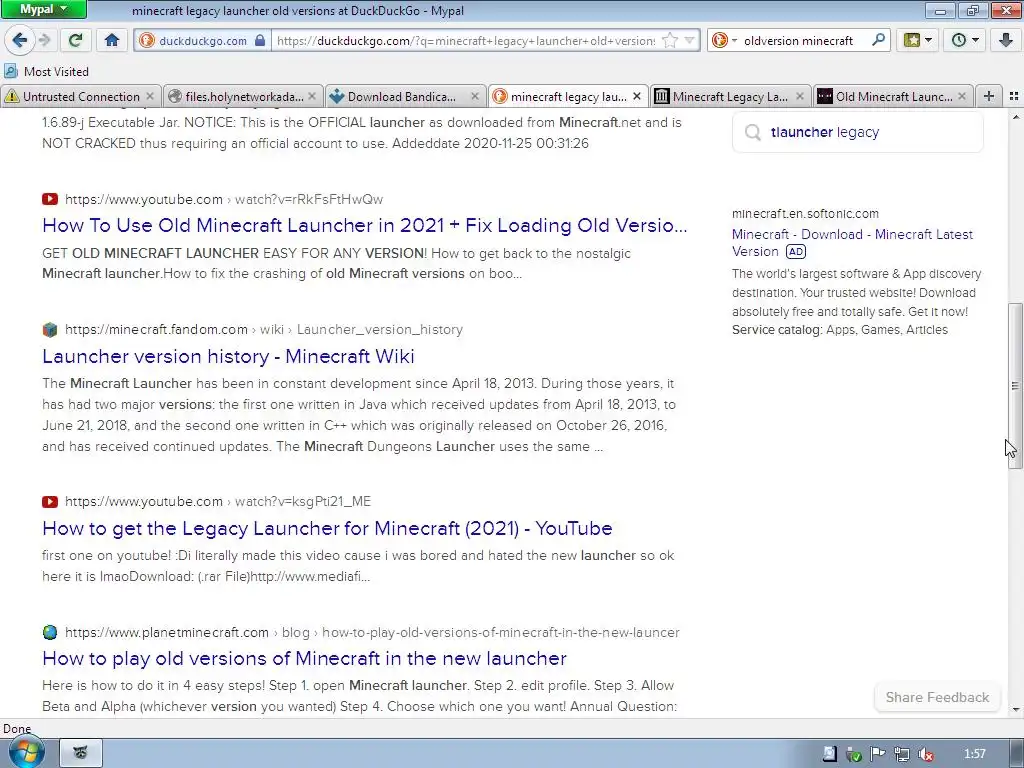Image resolution: width=1024 pixels, height=768 pixels.
Task: Open 'How to play old versions of Minecraft' result
Action: pyautogui.click(x=304, y=658)
